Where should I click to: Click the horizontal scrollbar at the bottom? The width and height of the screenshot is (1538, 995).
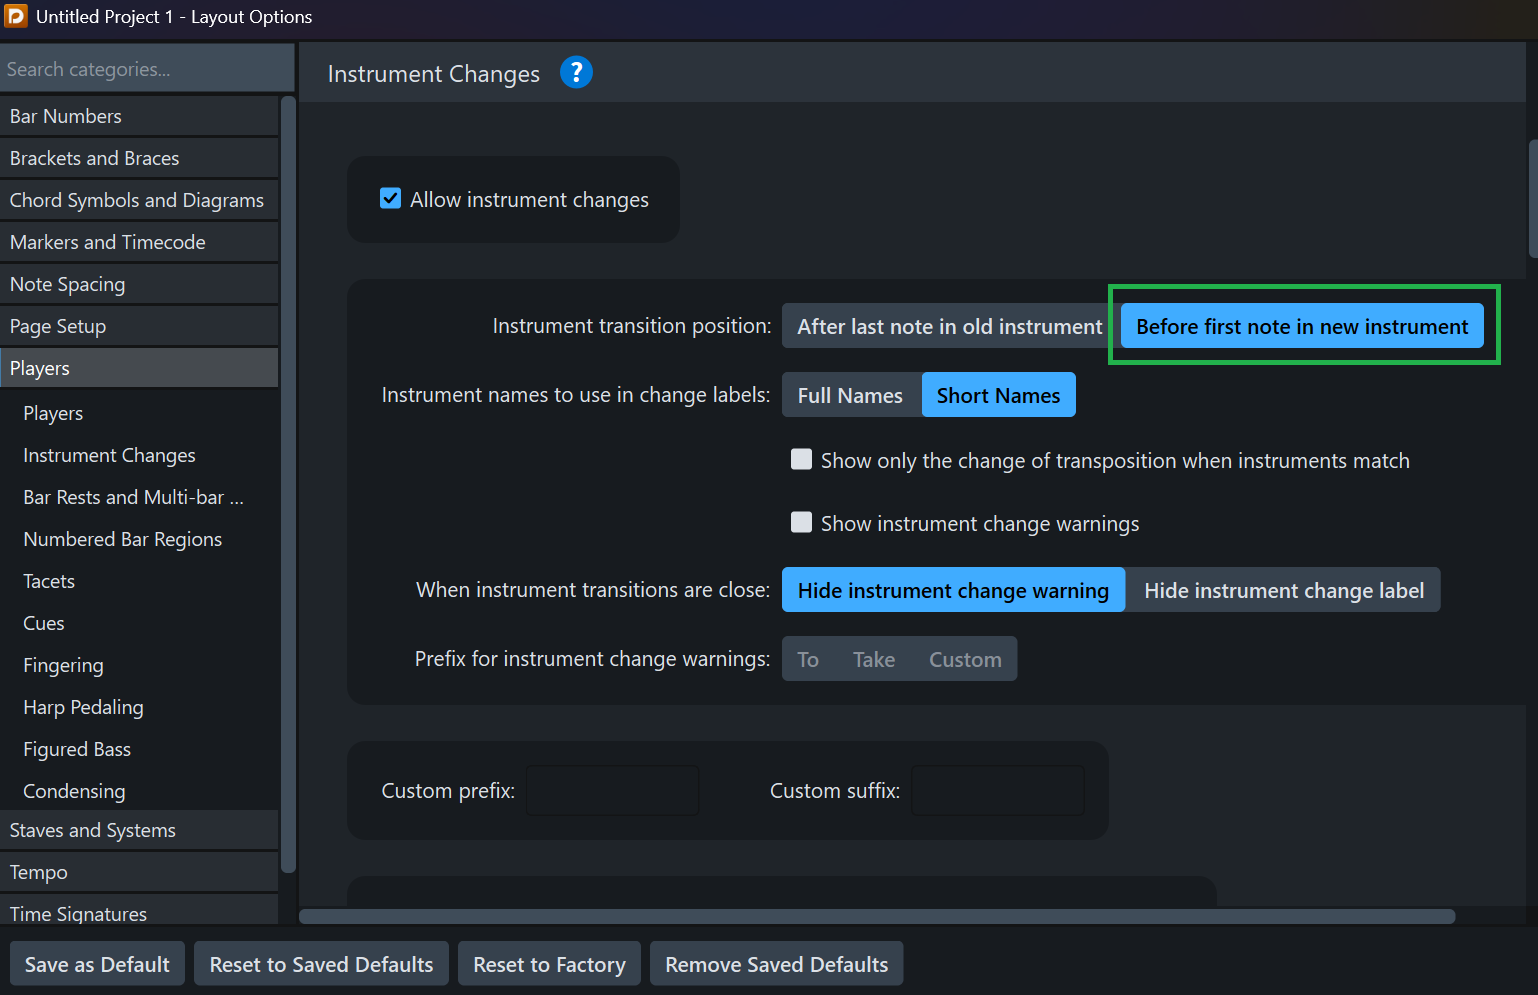click(x=876, y=916)
